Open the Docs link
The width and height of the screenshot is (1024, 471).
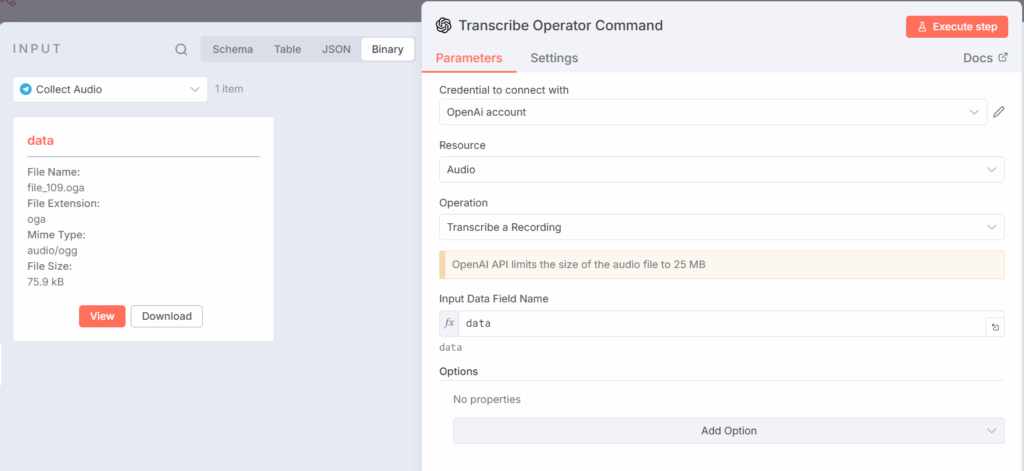point(984,58)
